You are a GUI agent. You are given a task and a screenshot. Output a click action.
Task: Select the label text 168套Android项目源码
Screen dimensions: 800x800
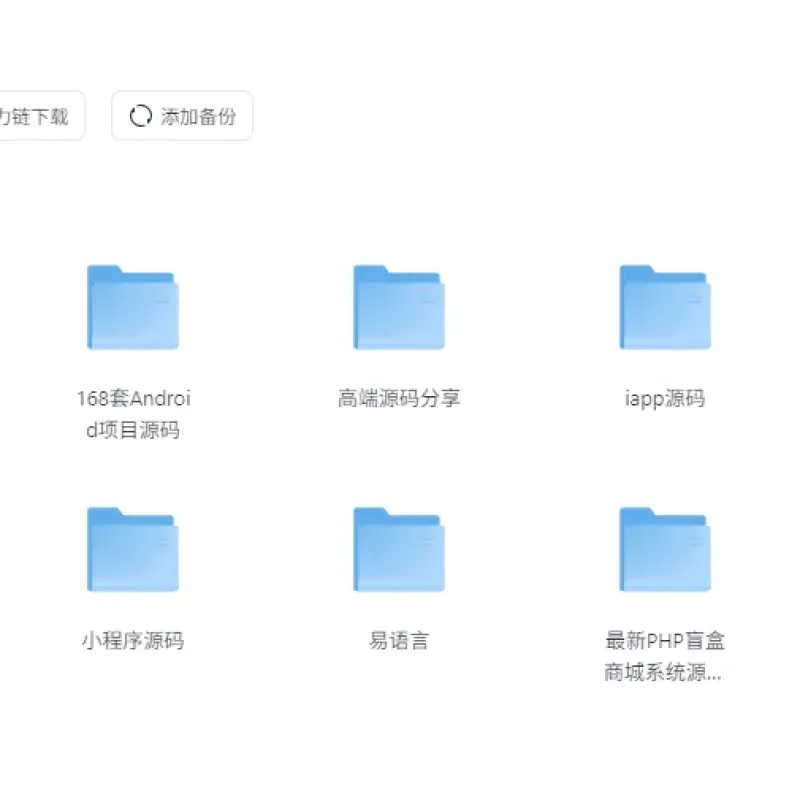pos(133,414)
